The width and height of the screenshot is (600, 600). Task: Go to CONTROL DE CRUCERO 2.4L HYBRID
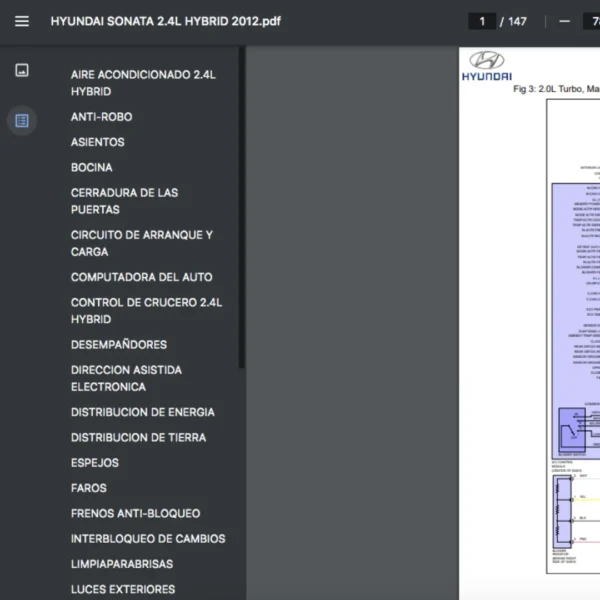[x=146, y=310]
